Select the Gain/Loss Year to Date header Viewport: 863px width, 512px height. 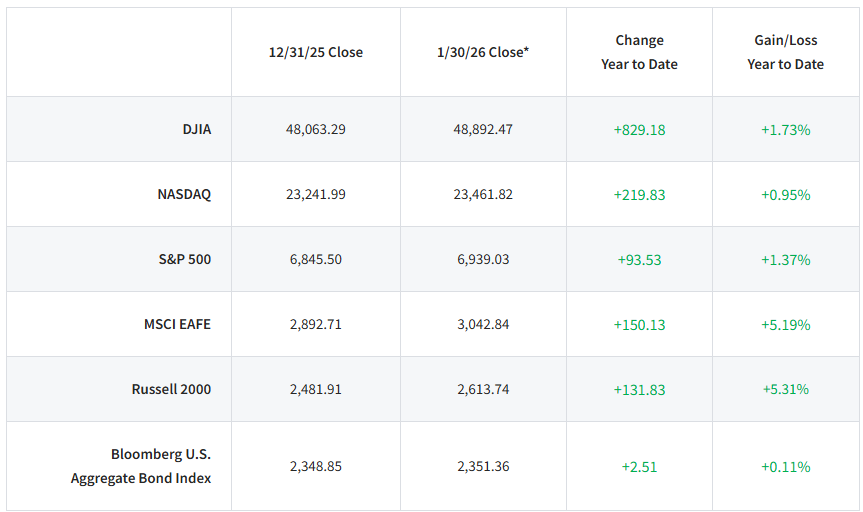[x=785, y=52]
